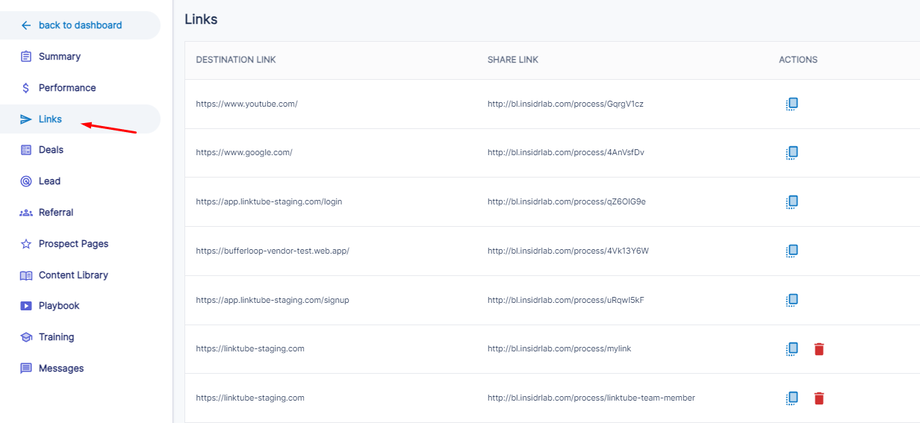920x423 pixels.
Task: Copy share link for the signup destination
Action: pyautogui.click(x=791, y=300)
